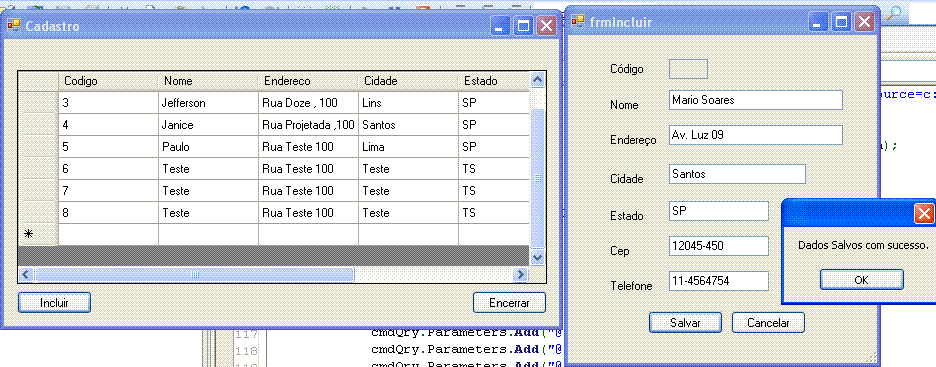Image resolution: width=936 pixels, height=367 pixels.
Task: Click the 'Santos' cell in Janice's row
Action: click(x=408, y=125)
